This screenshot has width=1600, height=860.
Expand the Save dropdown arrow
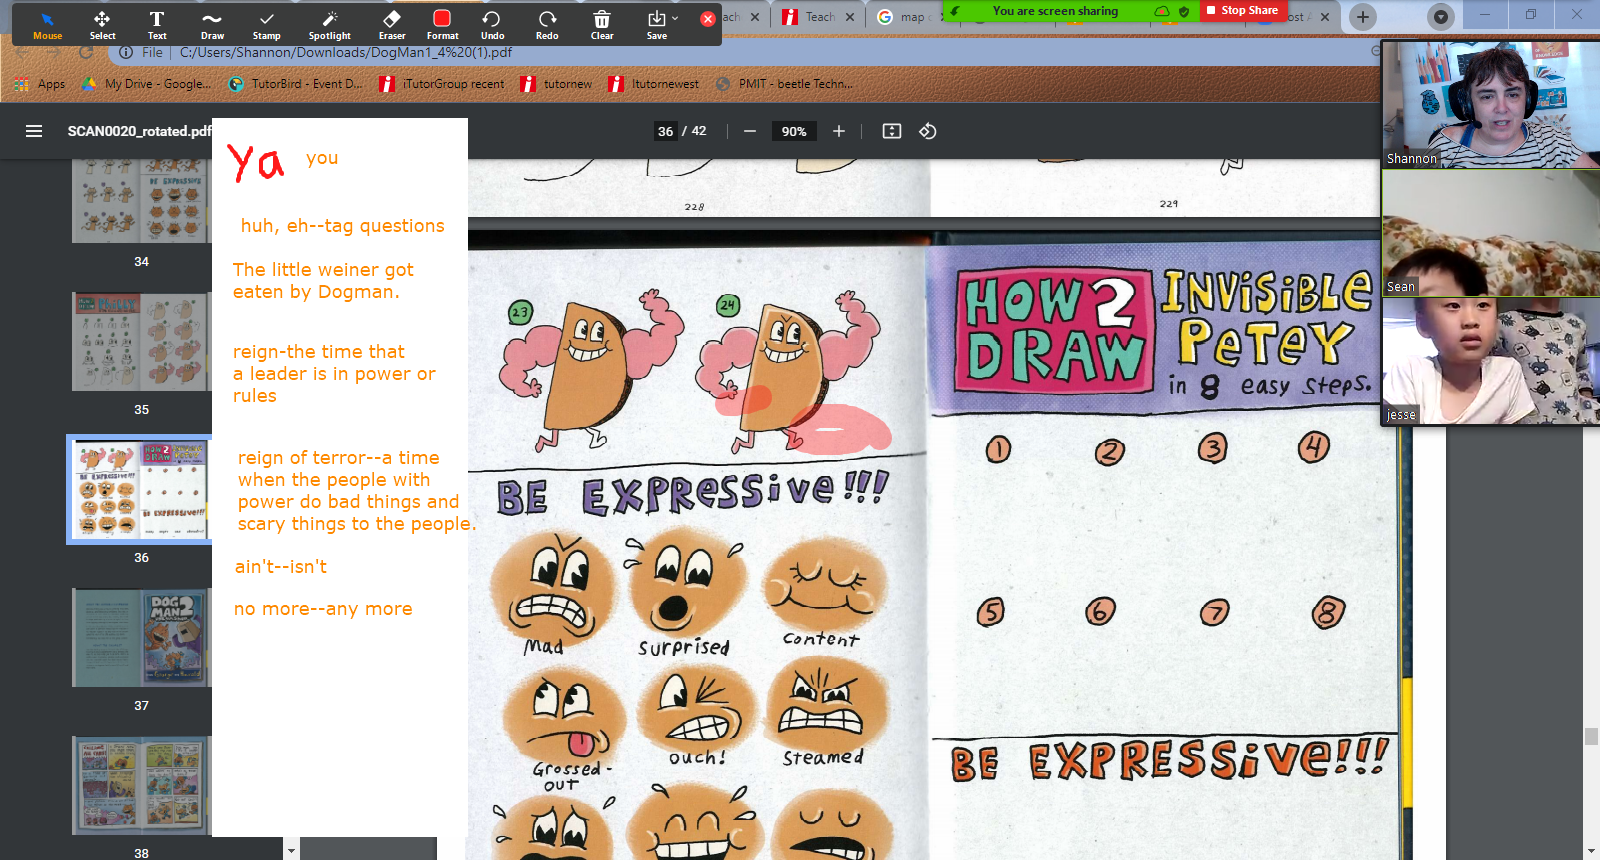675,18
